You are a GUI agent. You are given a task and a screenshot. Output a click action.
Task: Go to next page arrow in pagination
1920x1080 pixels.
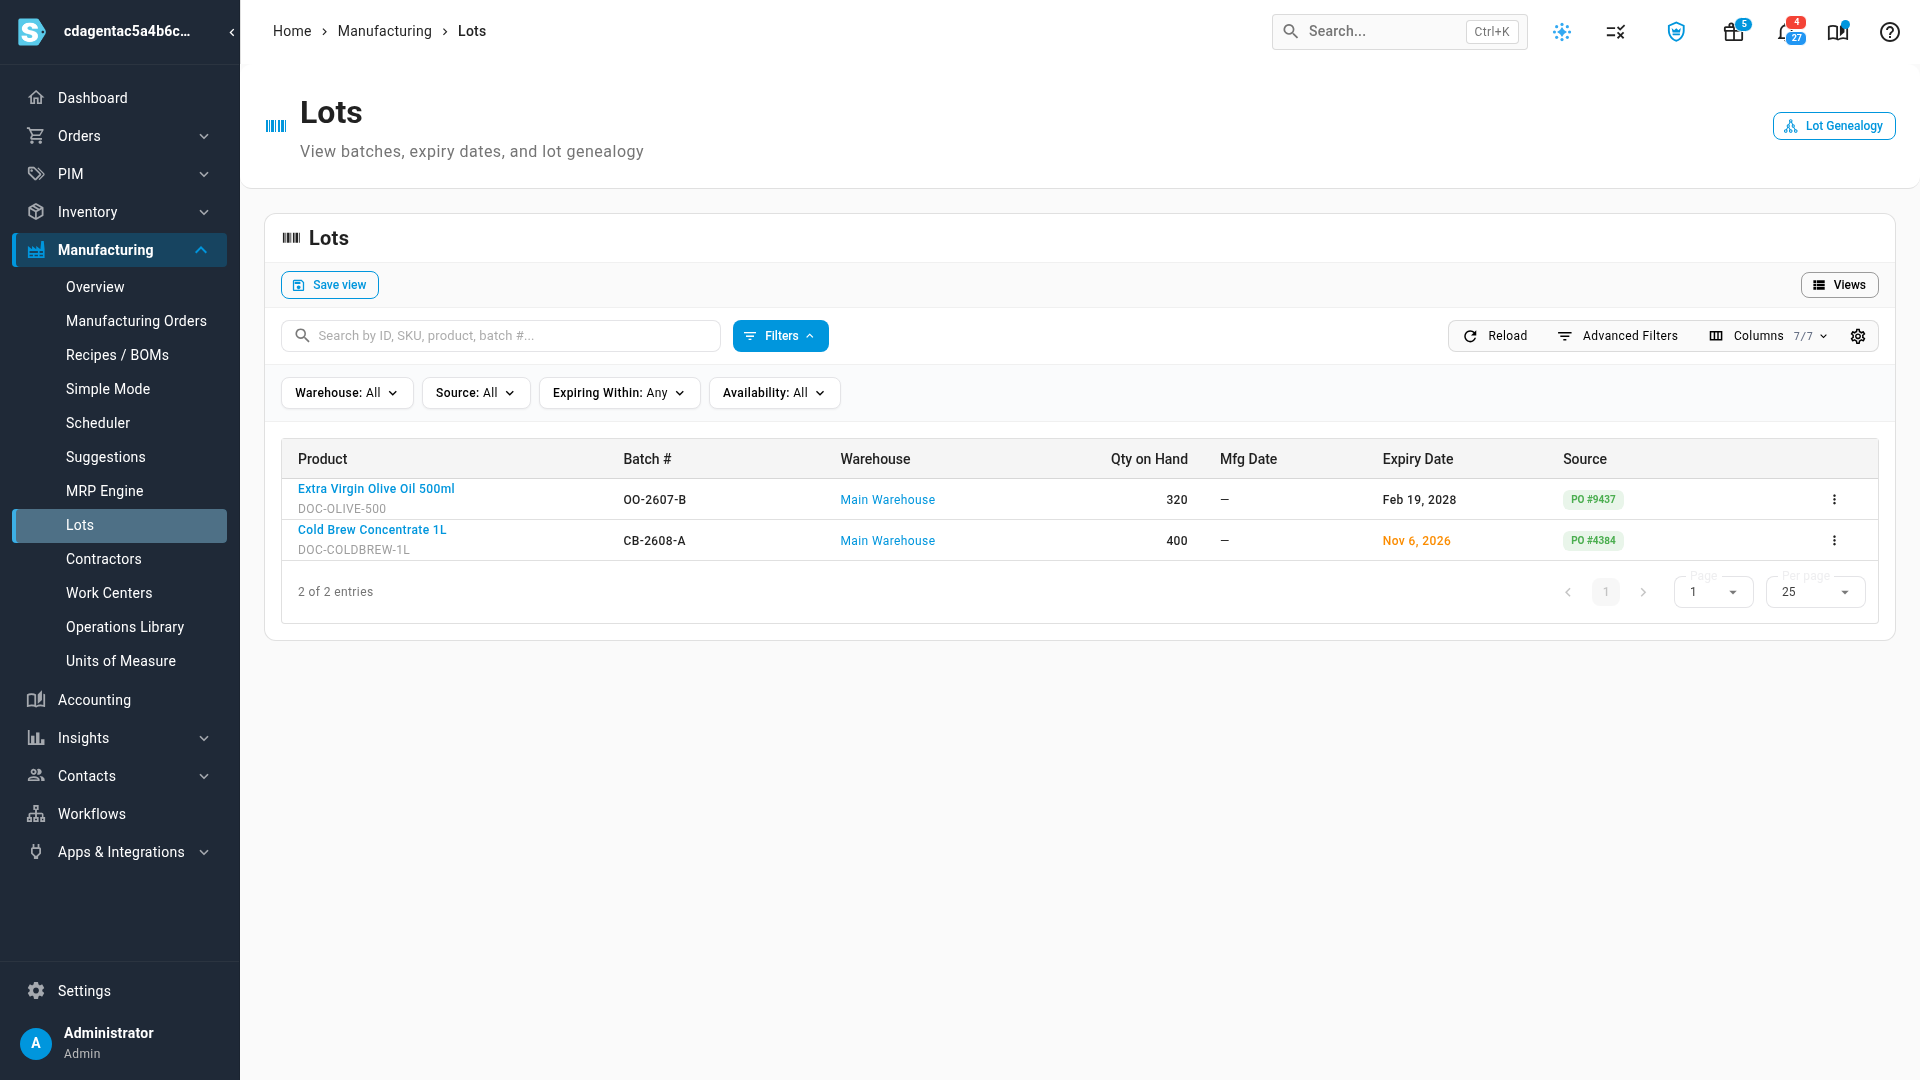click(x=1643, y=592)
